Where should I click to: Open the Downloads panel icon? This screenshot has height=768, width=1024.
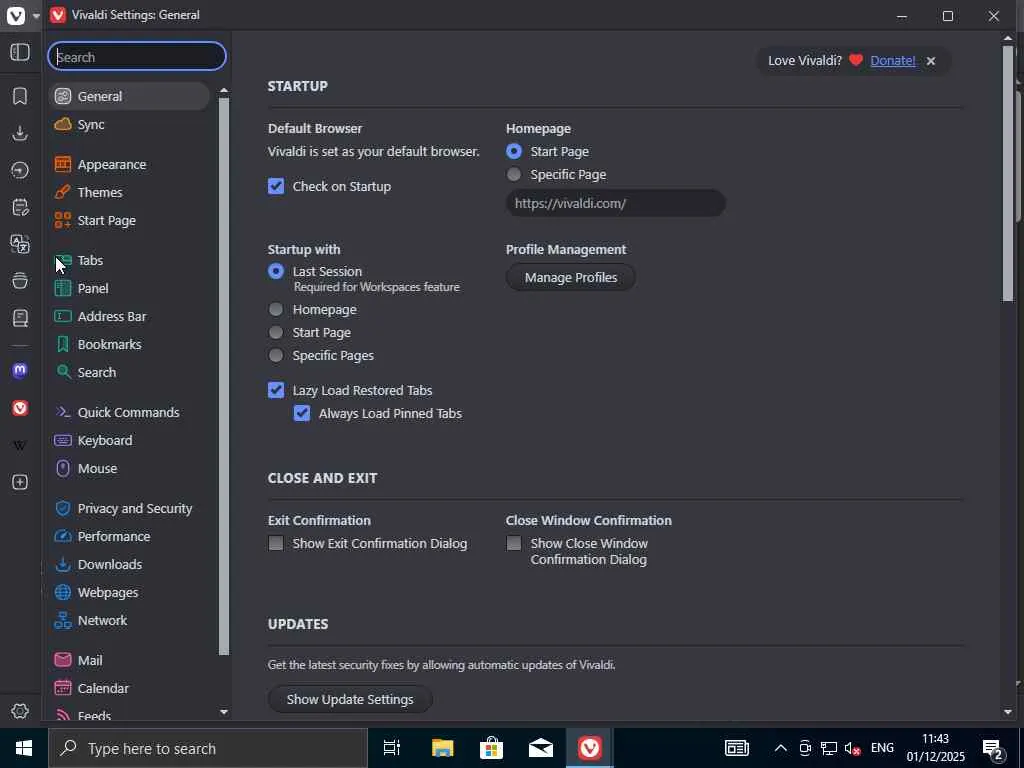pos(20,133)
